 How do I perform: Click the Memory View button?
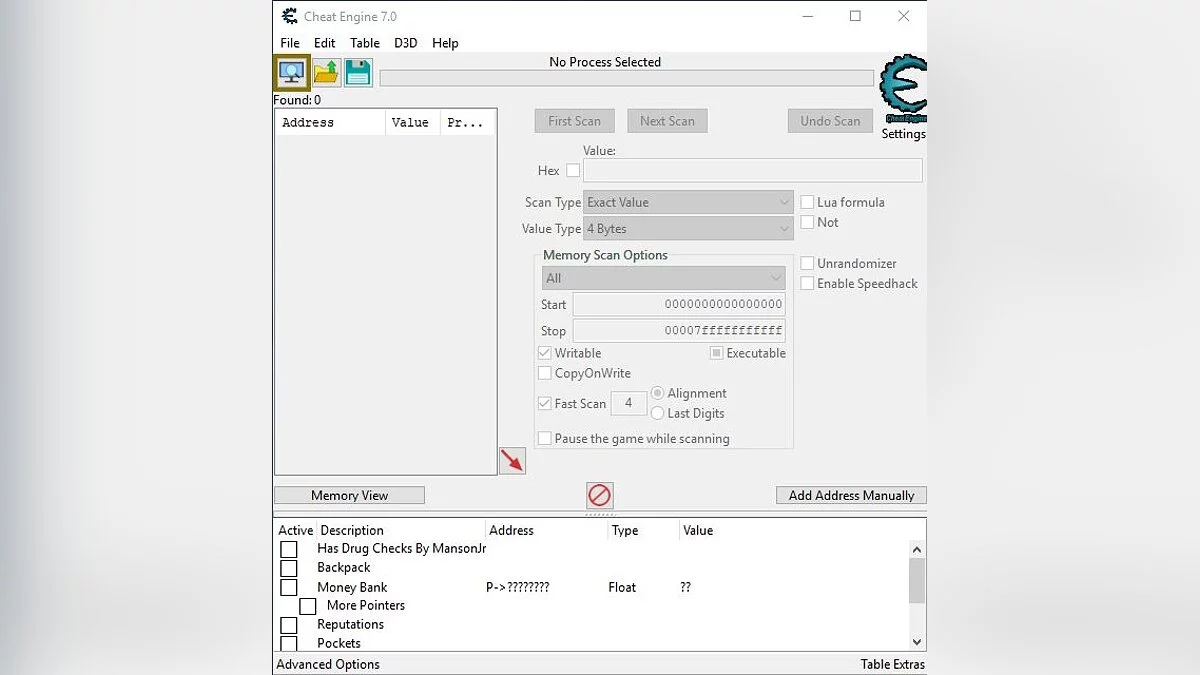coord(348,495)
